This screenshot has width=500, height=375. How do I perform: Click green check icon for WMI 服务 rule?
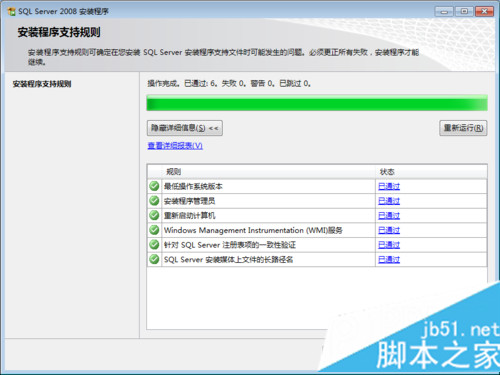pyautogui.click(x=154, y=230)
